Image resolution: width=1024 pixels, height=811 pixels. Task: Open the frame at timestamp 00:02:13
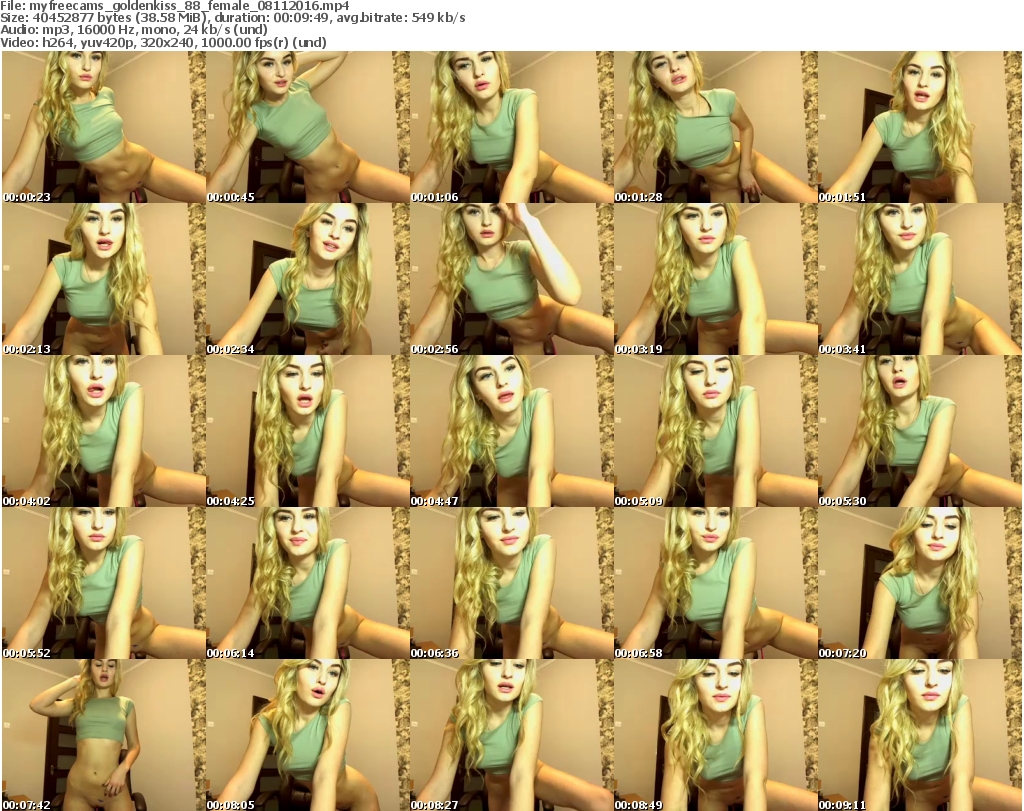pos(104,279)
